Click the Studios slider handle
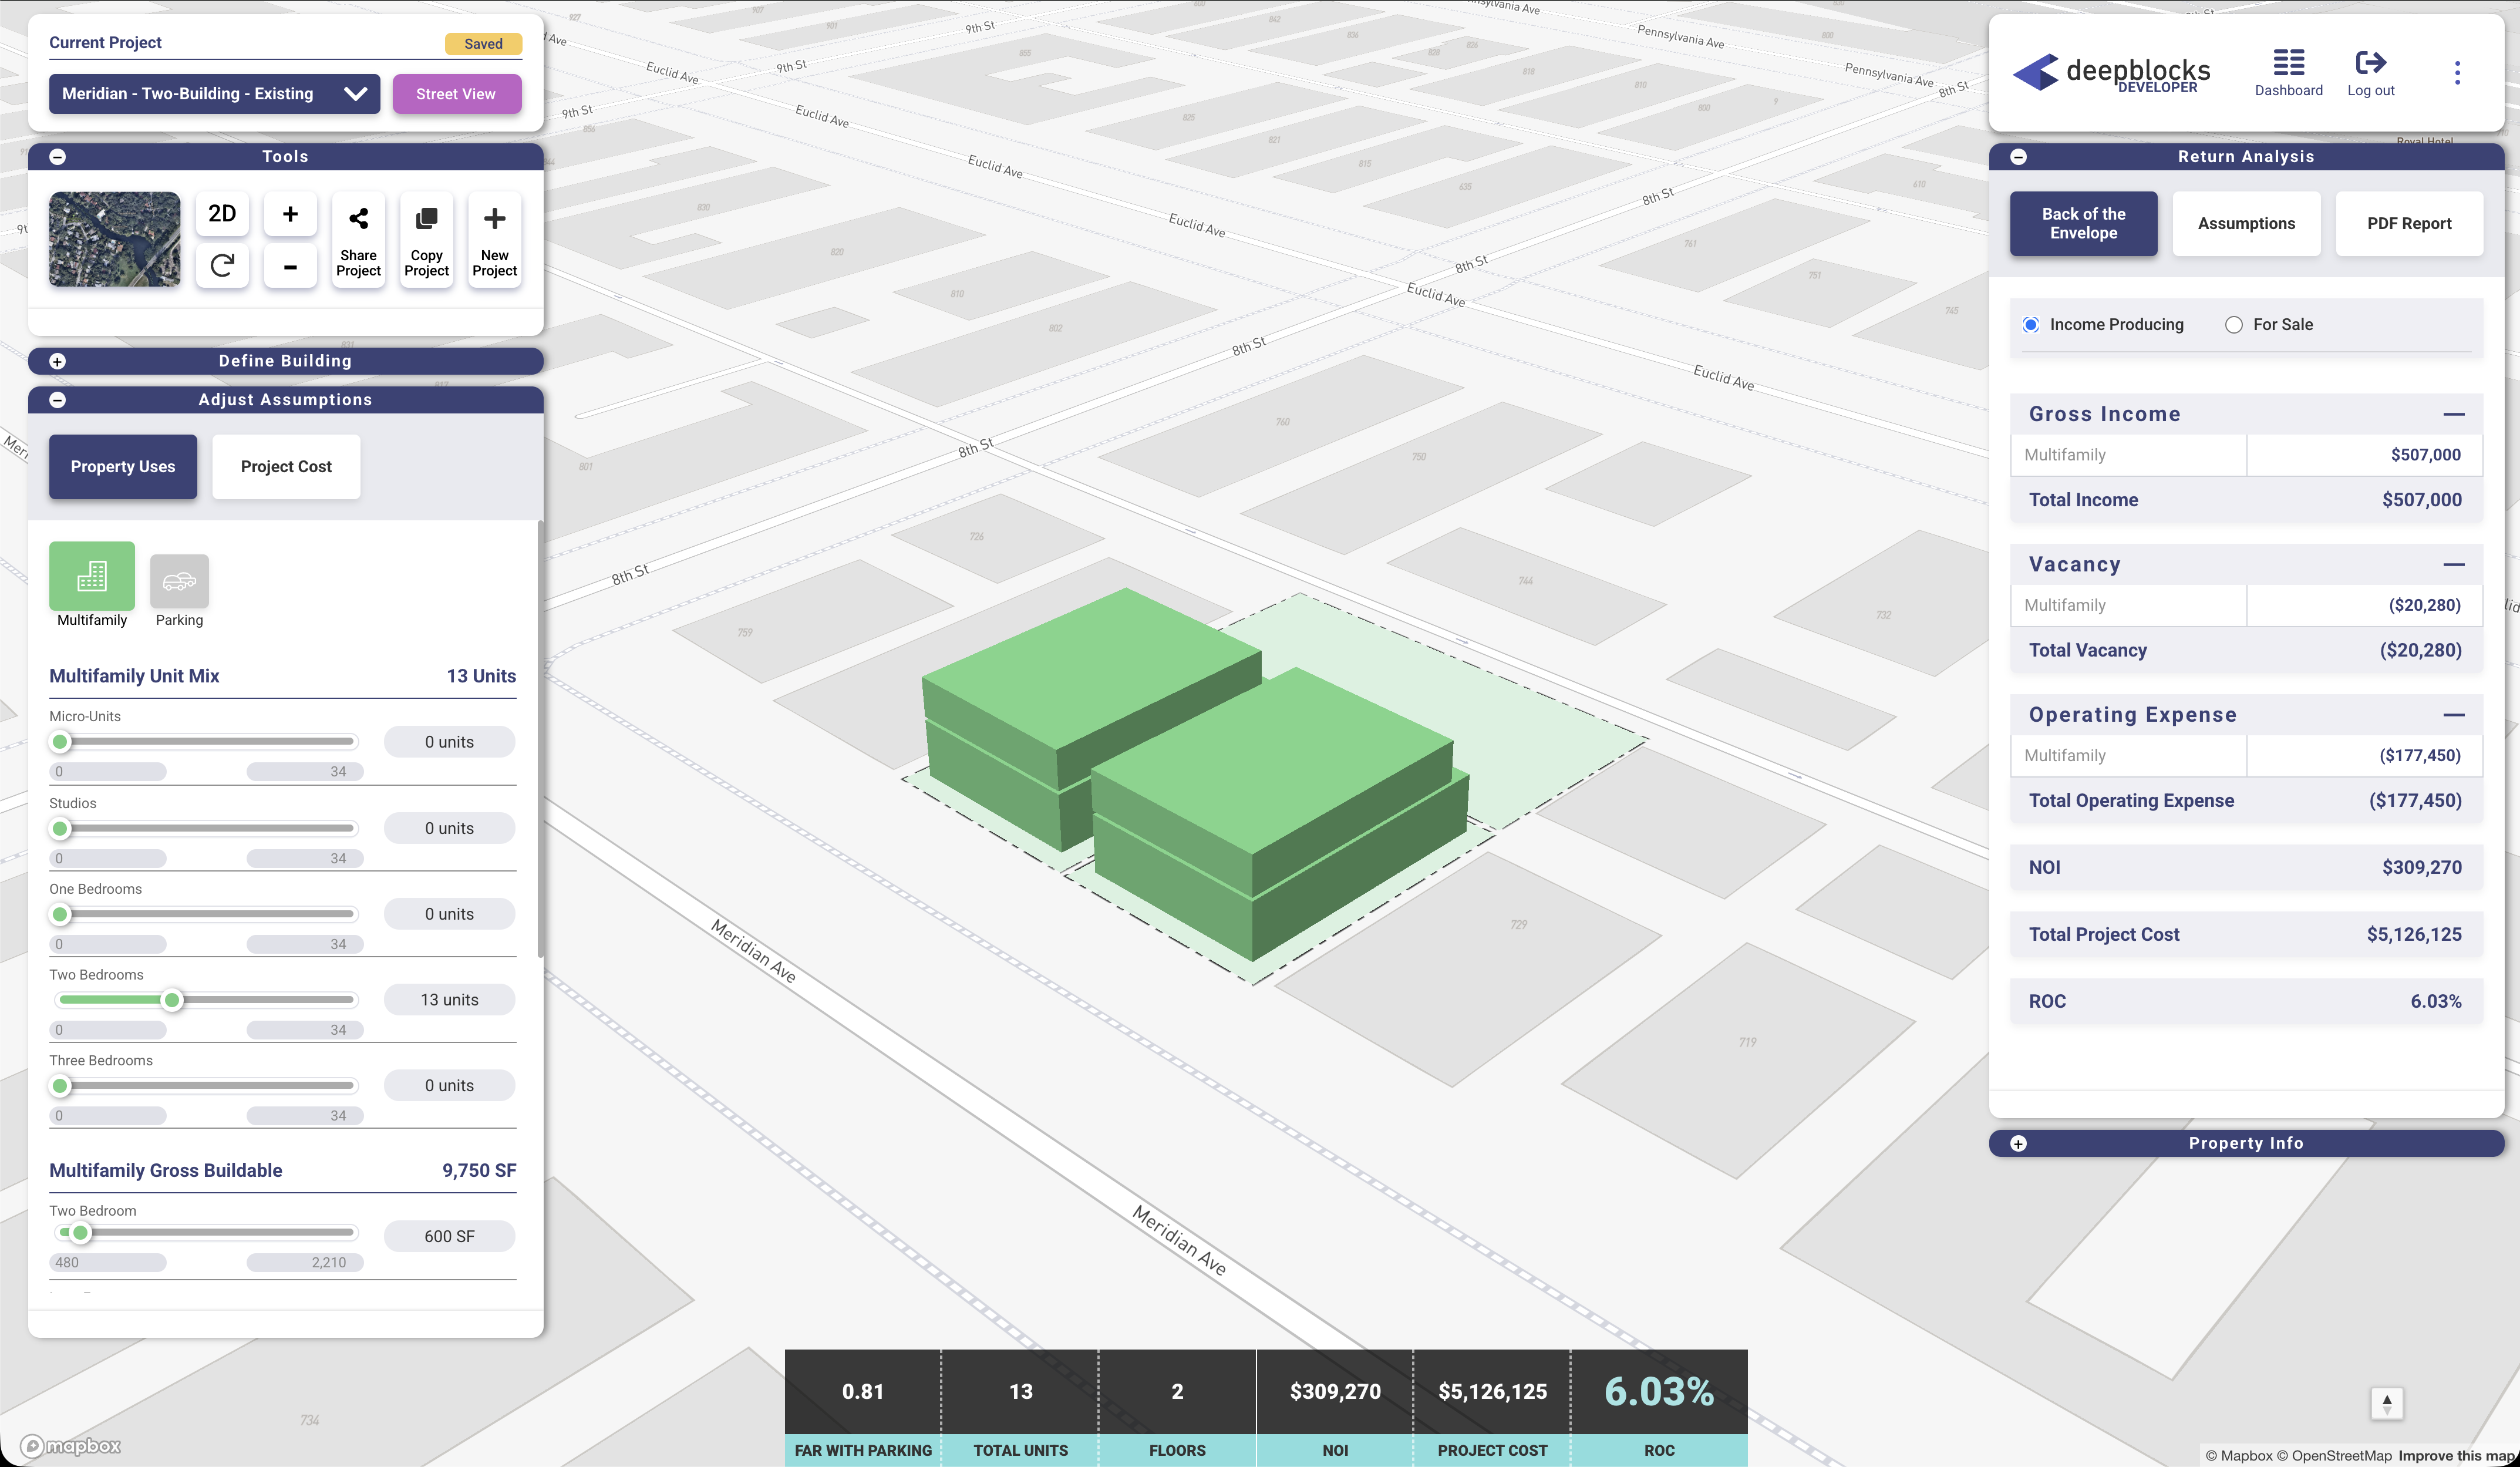Viewport: 2520px width, 1467px height. [60, 828]
